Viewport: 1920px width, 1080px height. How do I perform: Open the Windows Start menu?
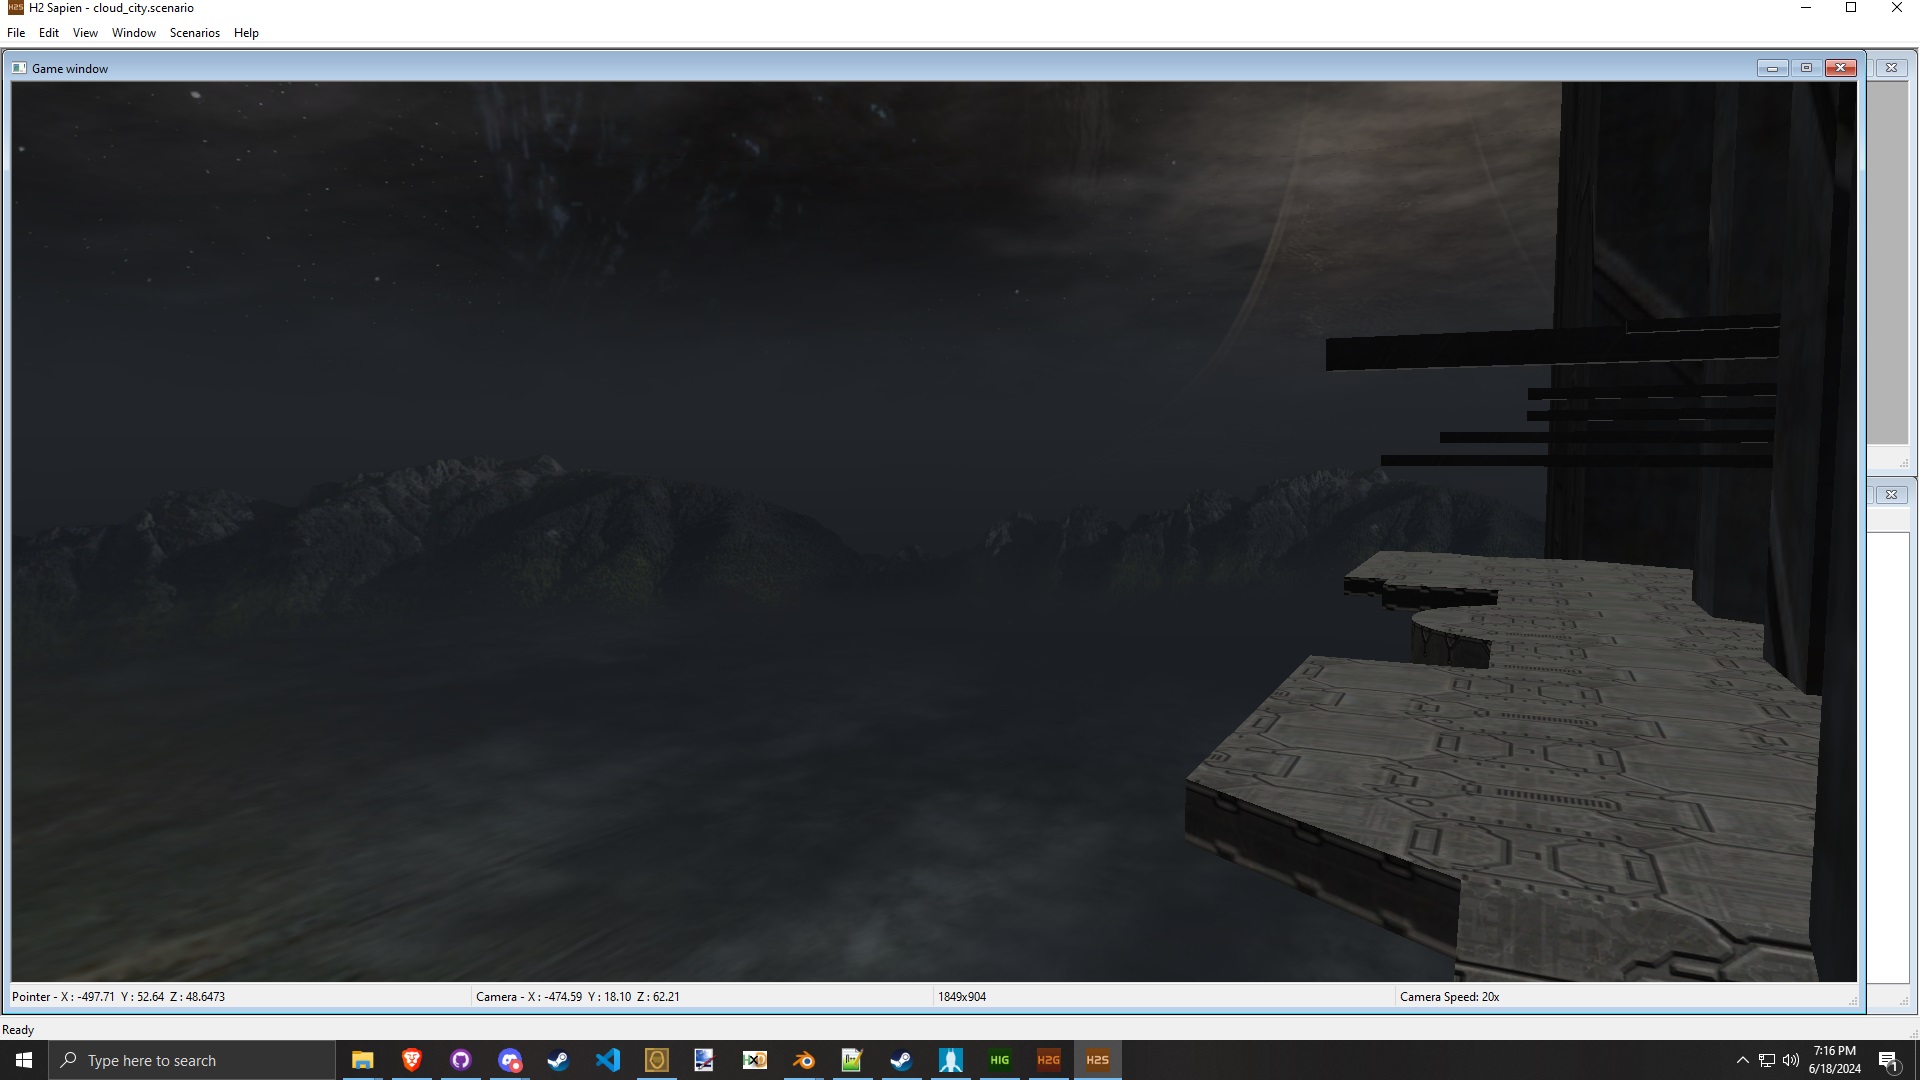(24, 1060)
